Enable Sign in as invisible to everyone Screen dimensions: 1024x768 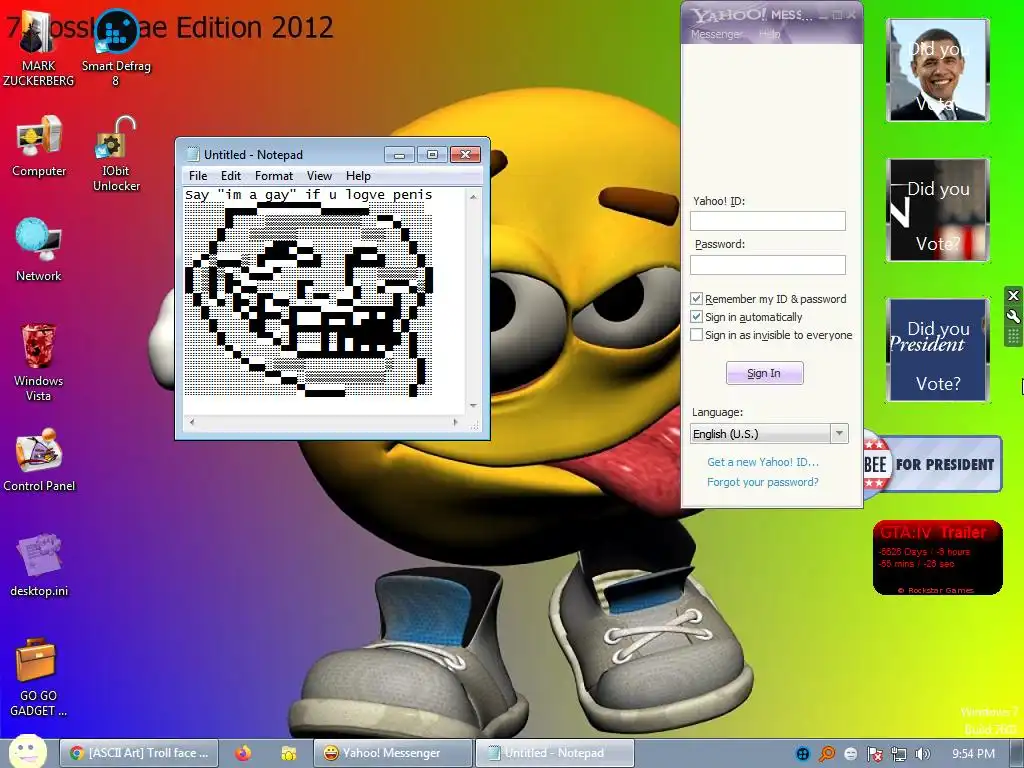tap(696, 335)
